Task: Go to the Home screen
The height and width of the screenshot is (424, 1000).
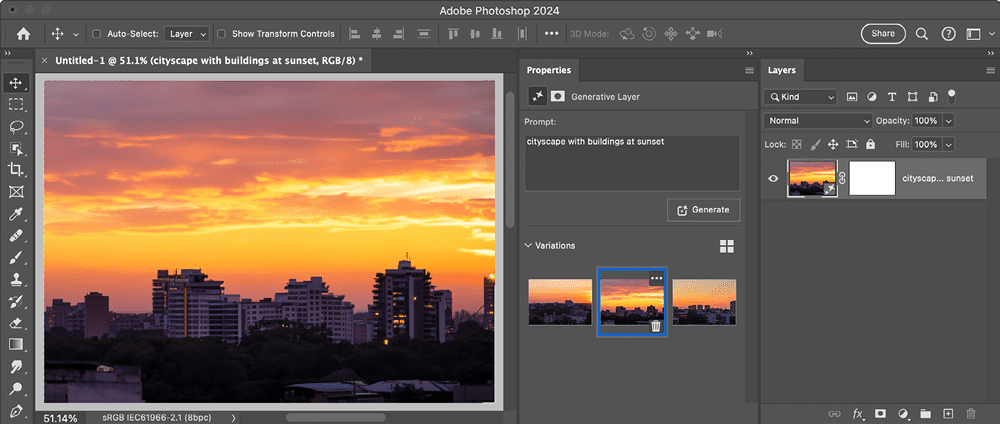Action: pos(23,34)
